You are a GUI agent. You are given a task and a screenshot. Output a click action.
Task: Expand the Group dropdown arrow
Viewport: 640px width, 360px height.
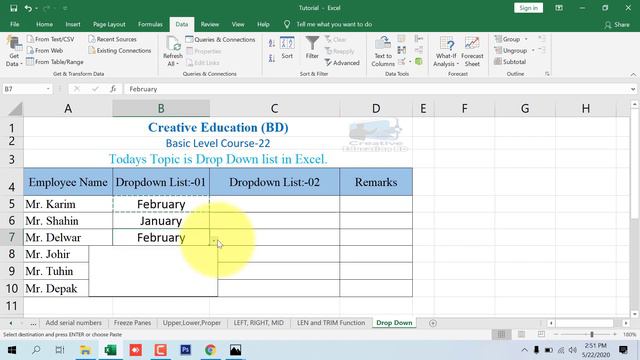pyautogui.click(x=526, y=39)
